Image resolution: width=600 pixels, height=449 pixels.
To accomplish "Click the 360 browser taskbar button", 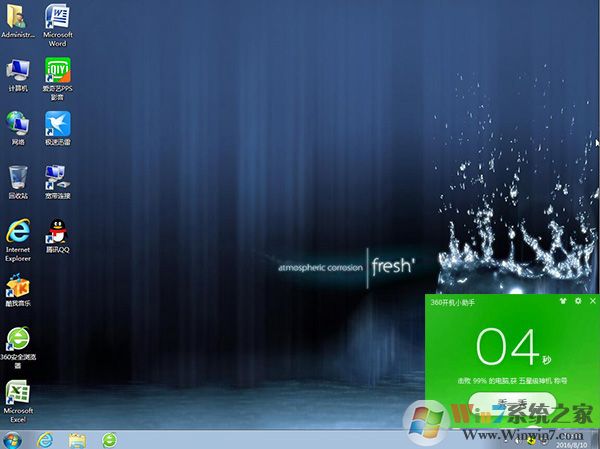I will tap(108, 439).
